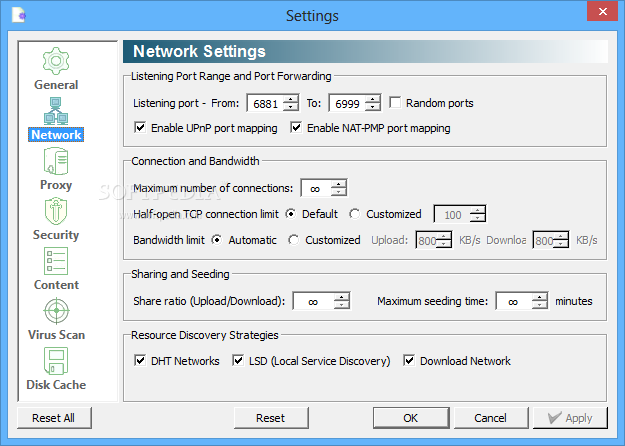The height and width of the screenshot is (446, 625).
Task: Select the Network computers icon
Action: pyautogui.click(x=56, y=111)
